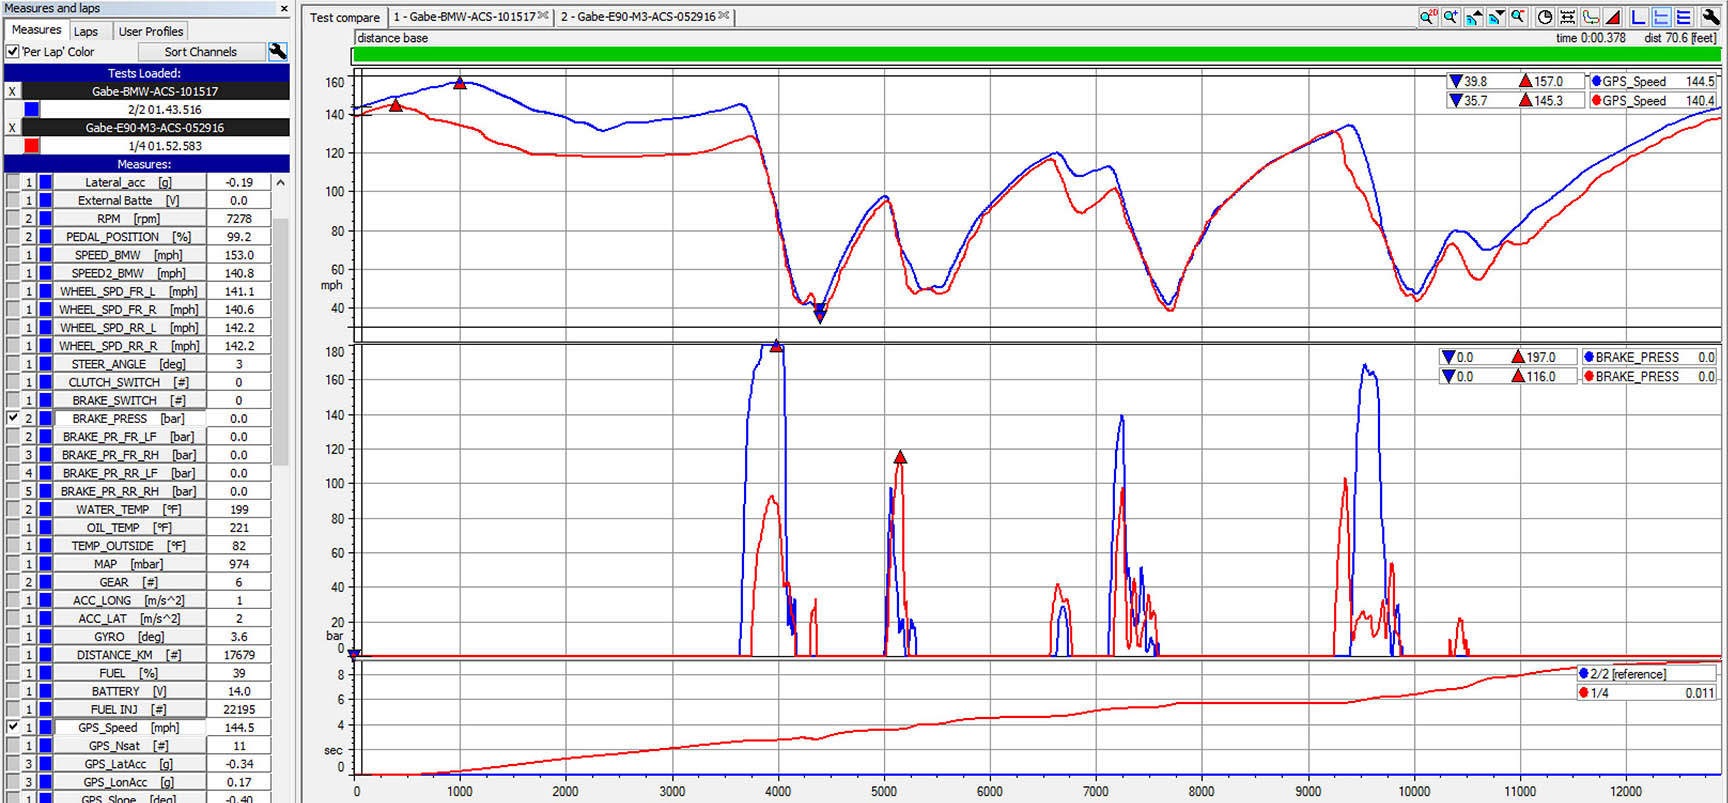1728x803 pixels.
Task: Toggle the 'Per Lap' Color checkbox
Action: point(13,51)
